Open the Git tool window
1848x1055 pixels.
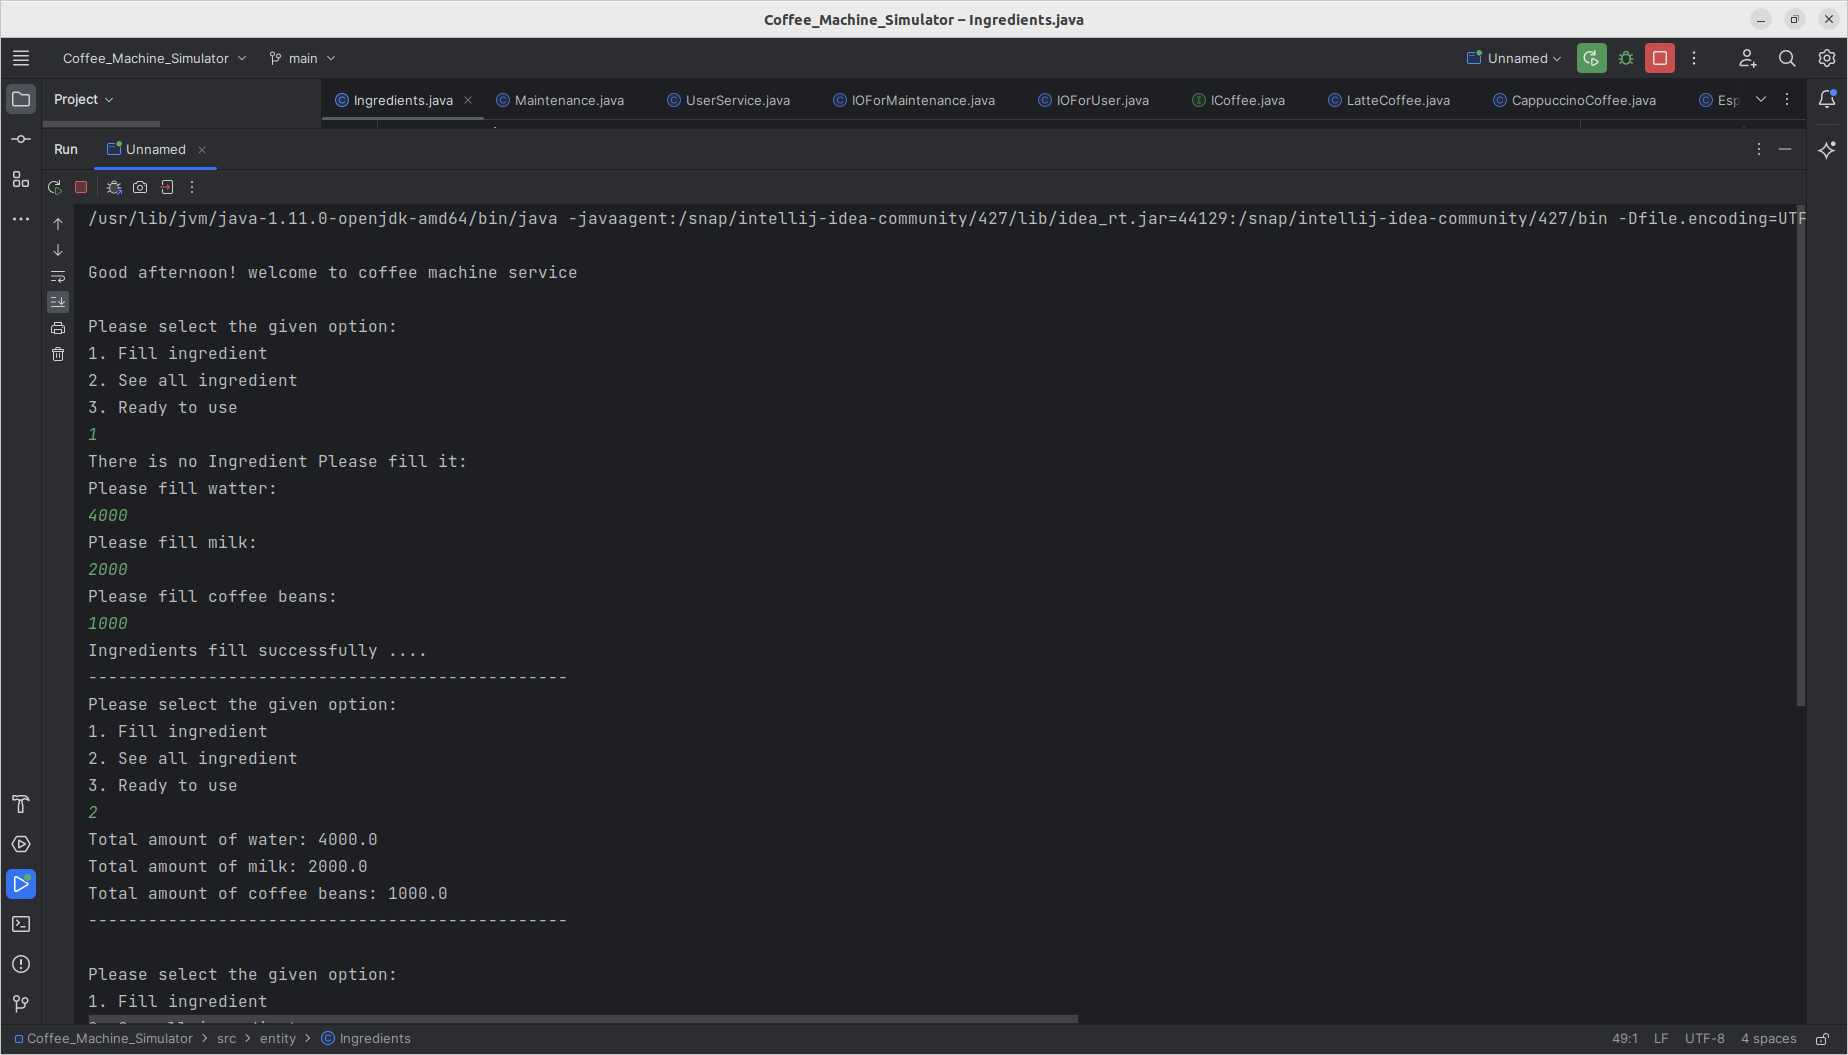[x=21, y=1004]
